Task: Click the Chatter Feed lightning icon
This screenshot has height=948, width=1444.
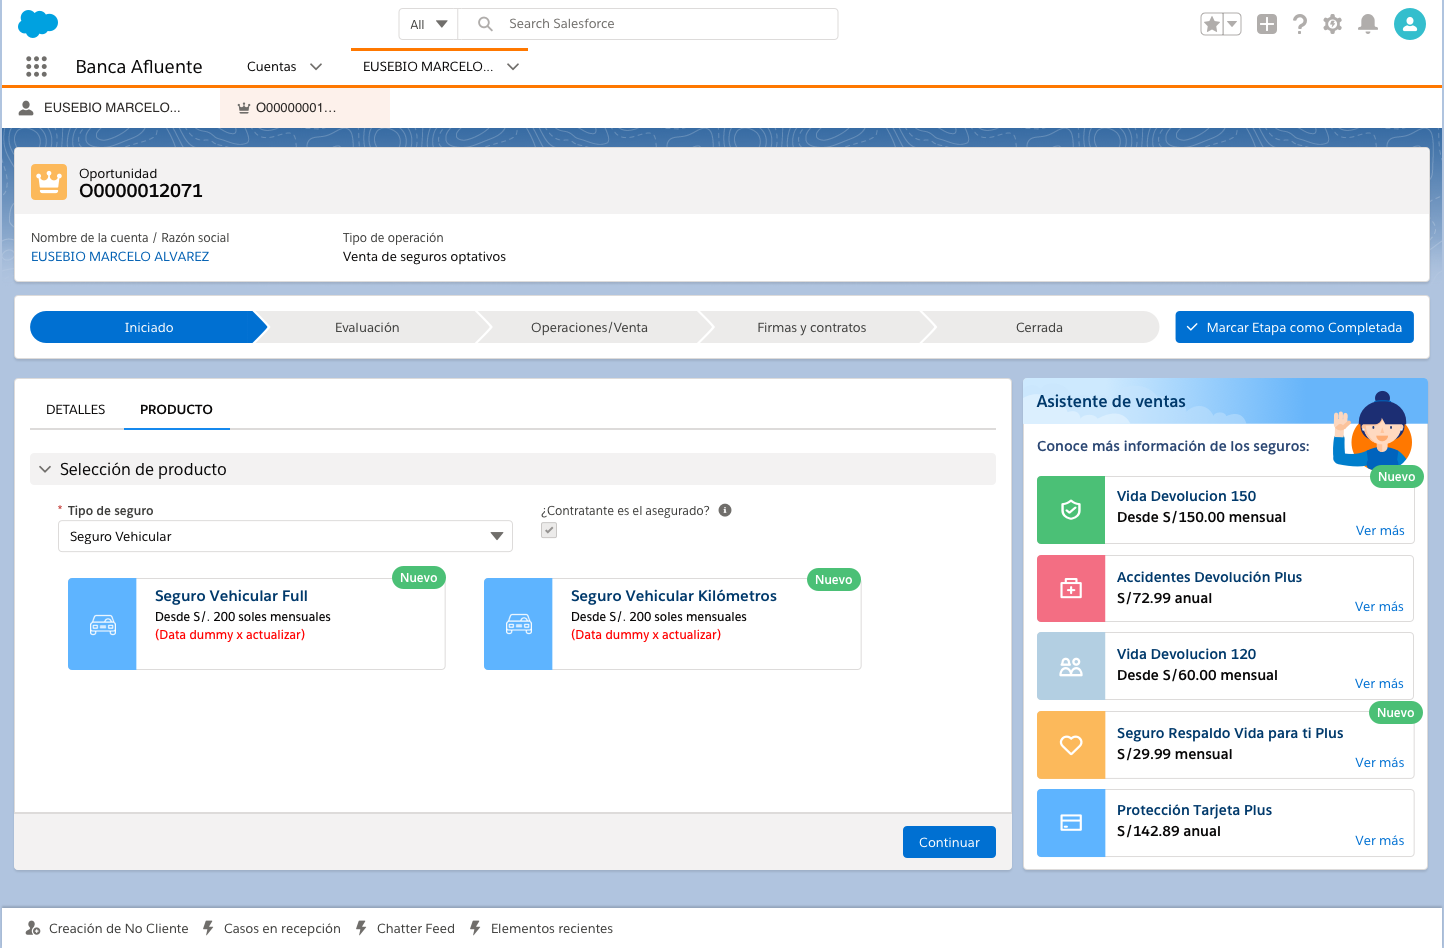Action: pos(361,928)
